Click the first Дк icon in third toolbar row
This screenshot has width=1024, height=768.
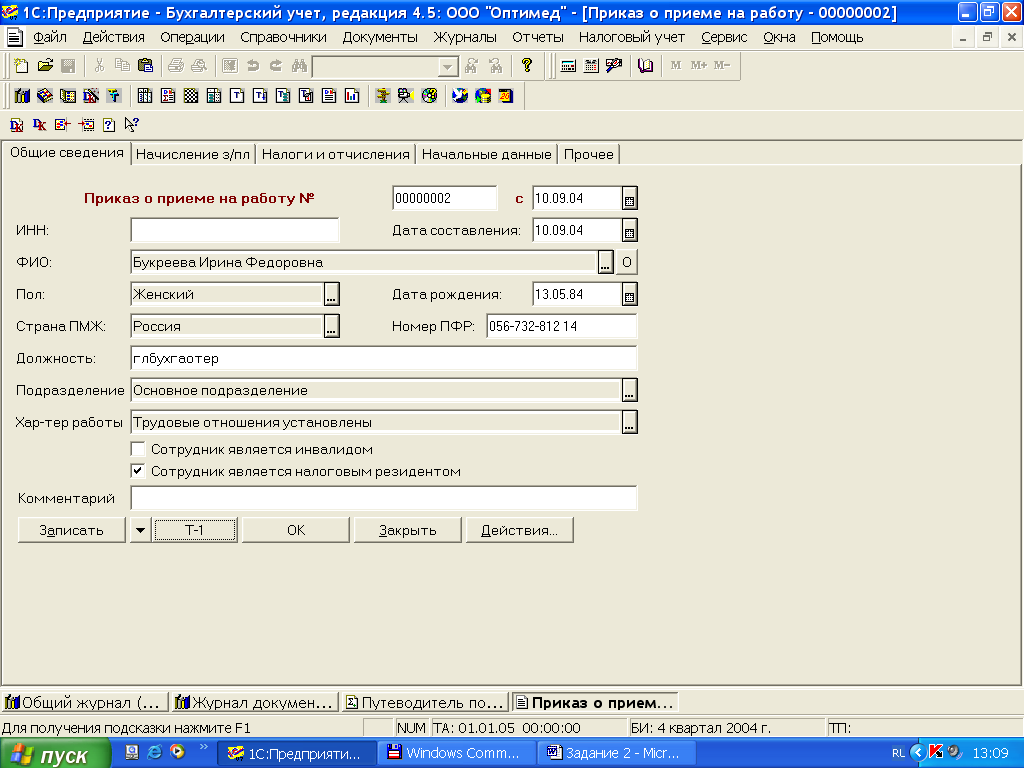tap(17, 125)
